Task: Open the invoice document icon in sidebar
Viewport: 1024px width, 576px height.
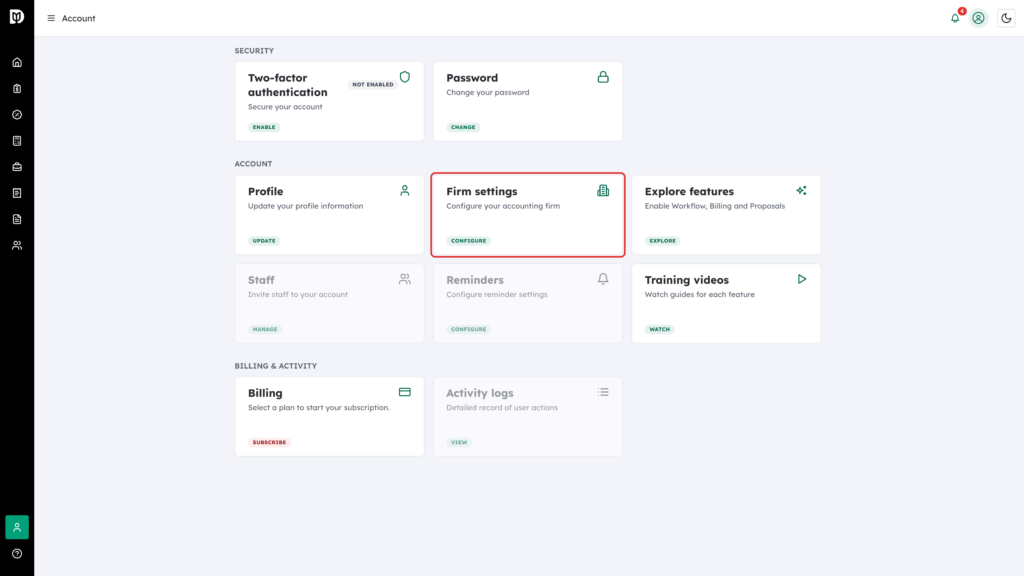Action: point(17,193)
